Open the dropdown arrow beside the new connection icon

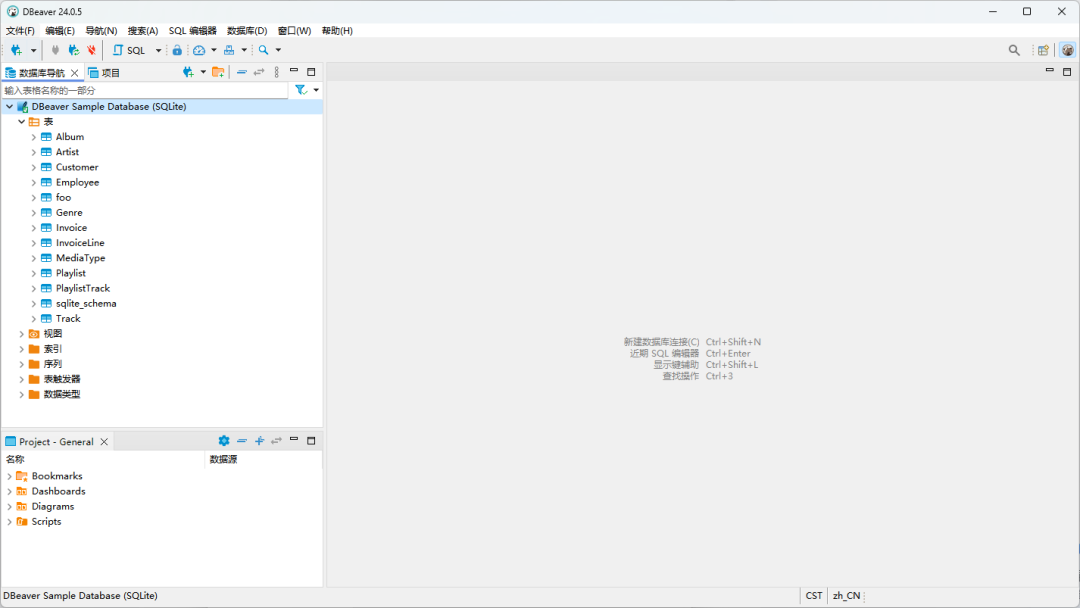click(33, 50)
